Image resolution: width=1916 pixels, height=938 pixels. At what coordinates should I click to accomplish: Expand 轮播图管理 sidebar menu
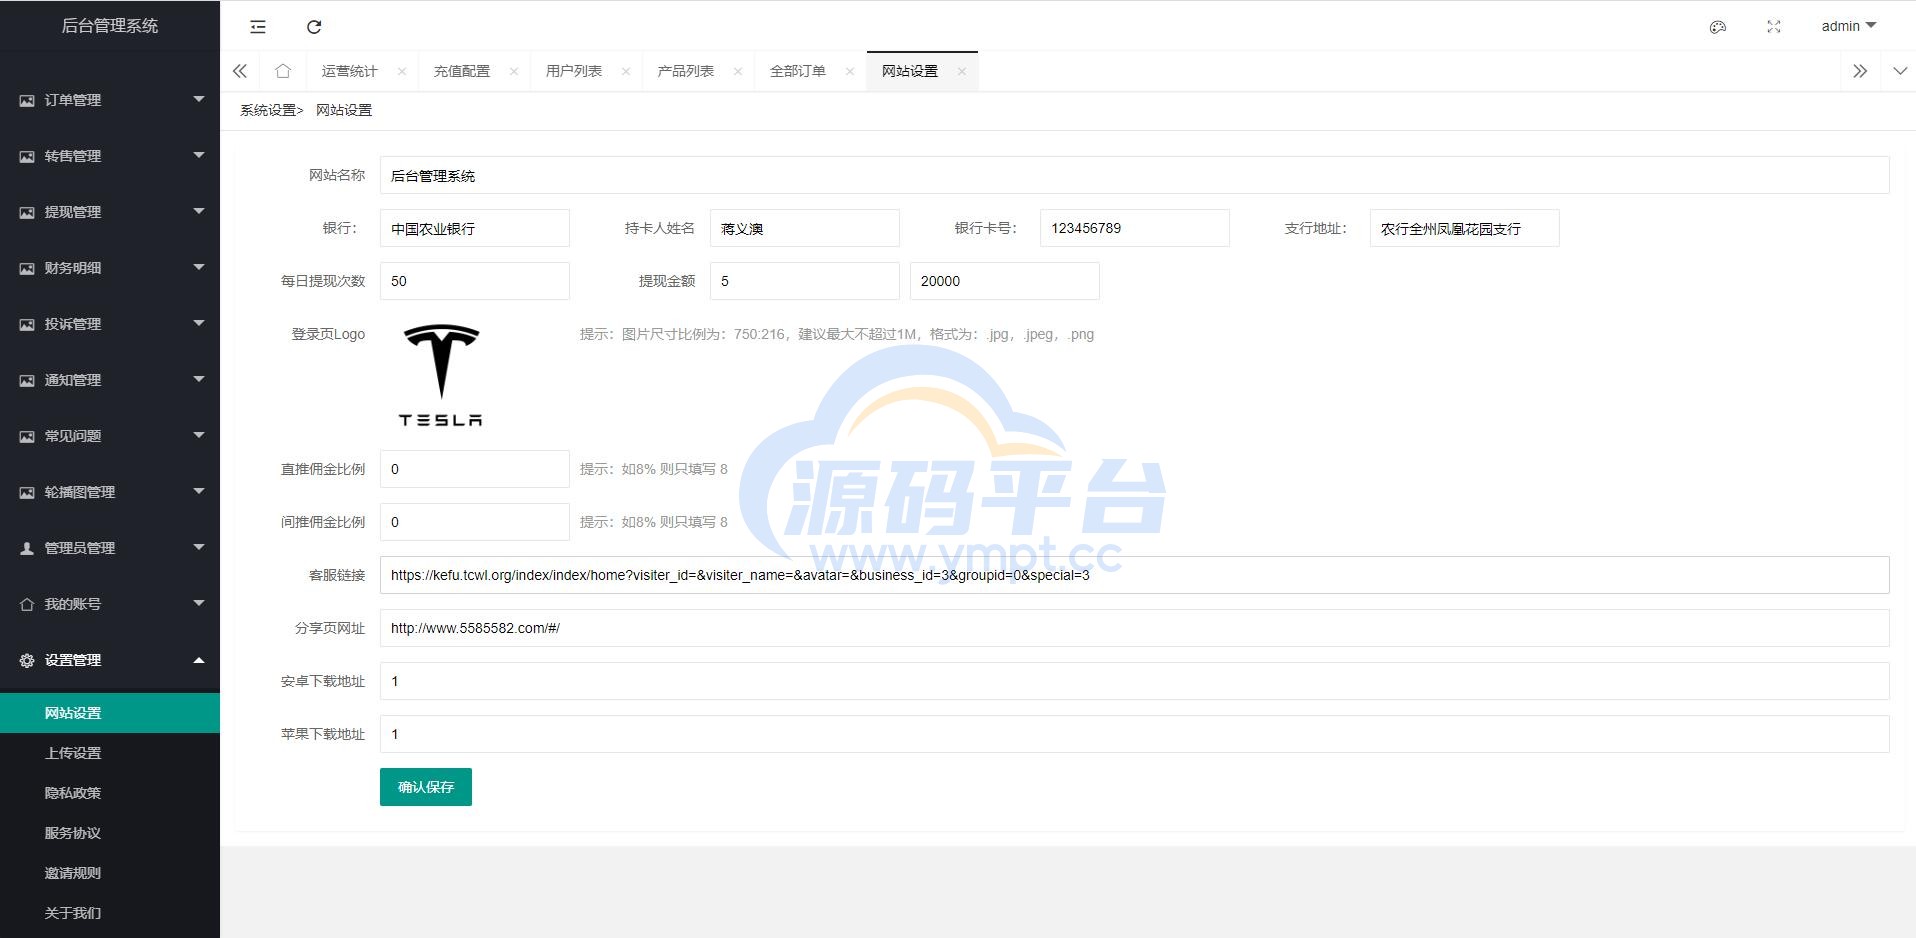(110, 492)
